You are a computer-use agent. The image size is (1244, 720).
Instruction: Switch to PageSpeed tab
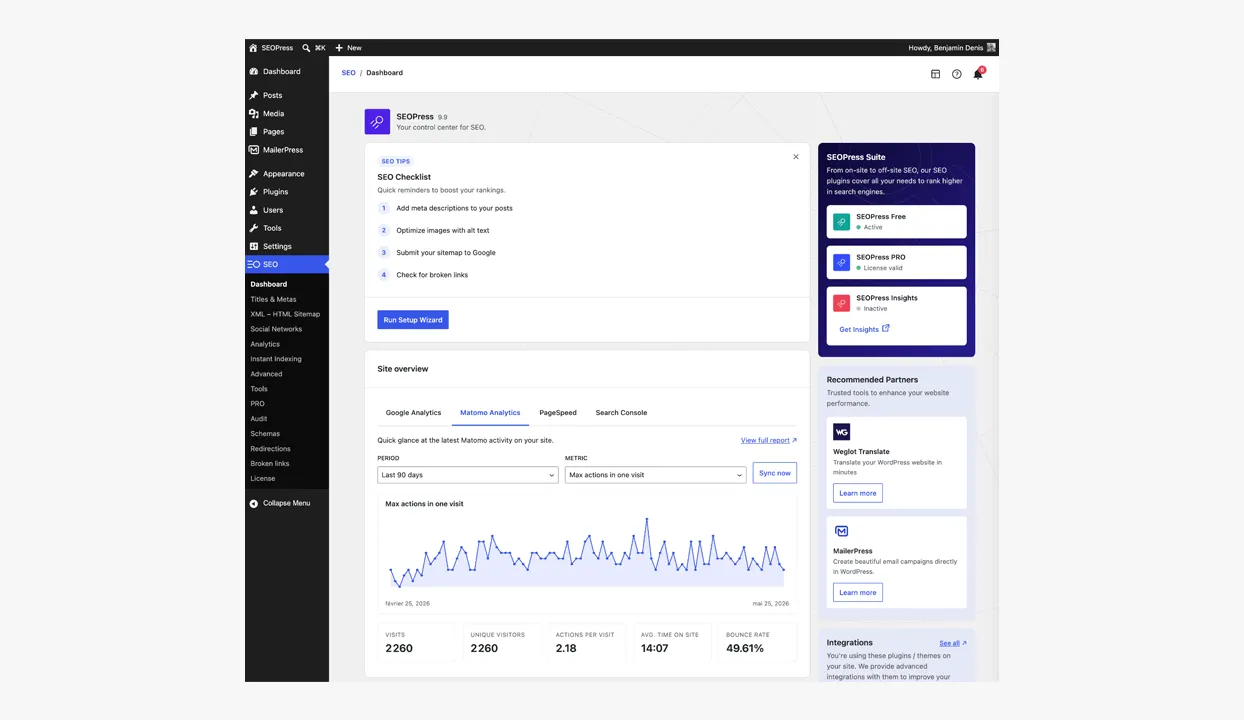558,412
